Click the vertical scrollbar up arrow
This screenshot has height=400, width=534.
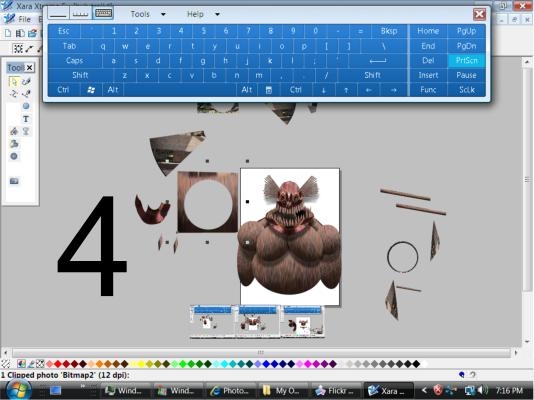(x=527, y=62)
